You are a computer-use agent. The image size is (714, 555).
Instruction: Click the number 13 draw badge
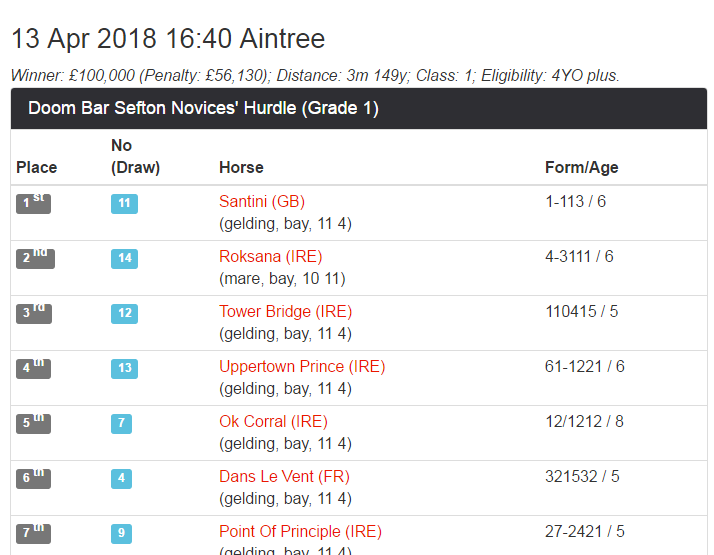124,369
